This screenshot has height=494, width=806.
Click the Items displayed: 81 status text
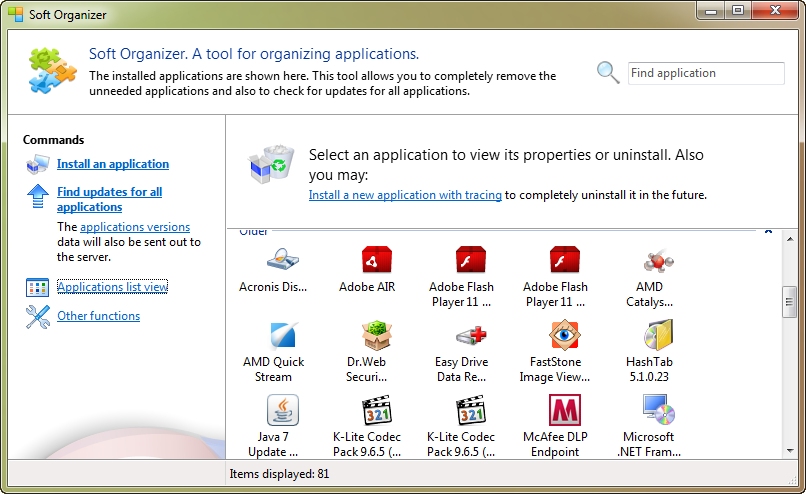[279, 474]
